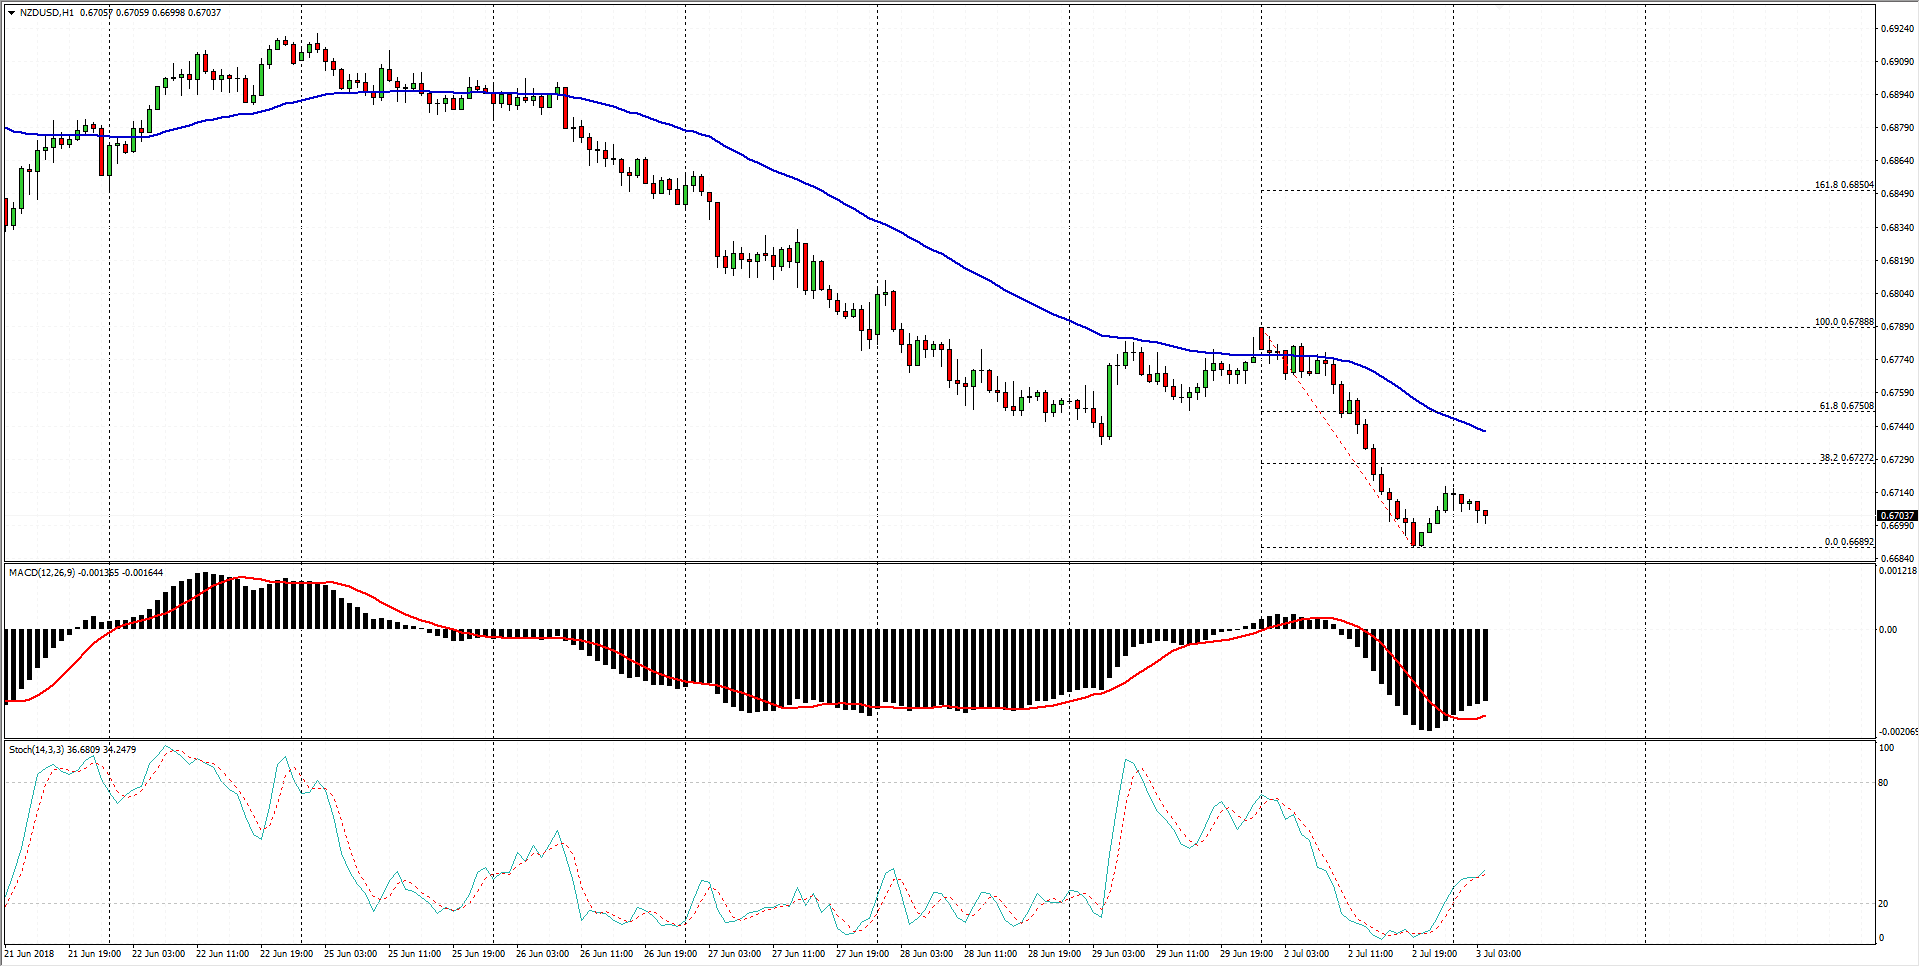This screenshot has width=1920, height=967.
Task: Select the 161.8 Fibonacci level label
Action: coord(1844,185)
